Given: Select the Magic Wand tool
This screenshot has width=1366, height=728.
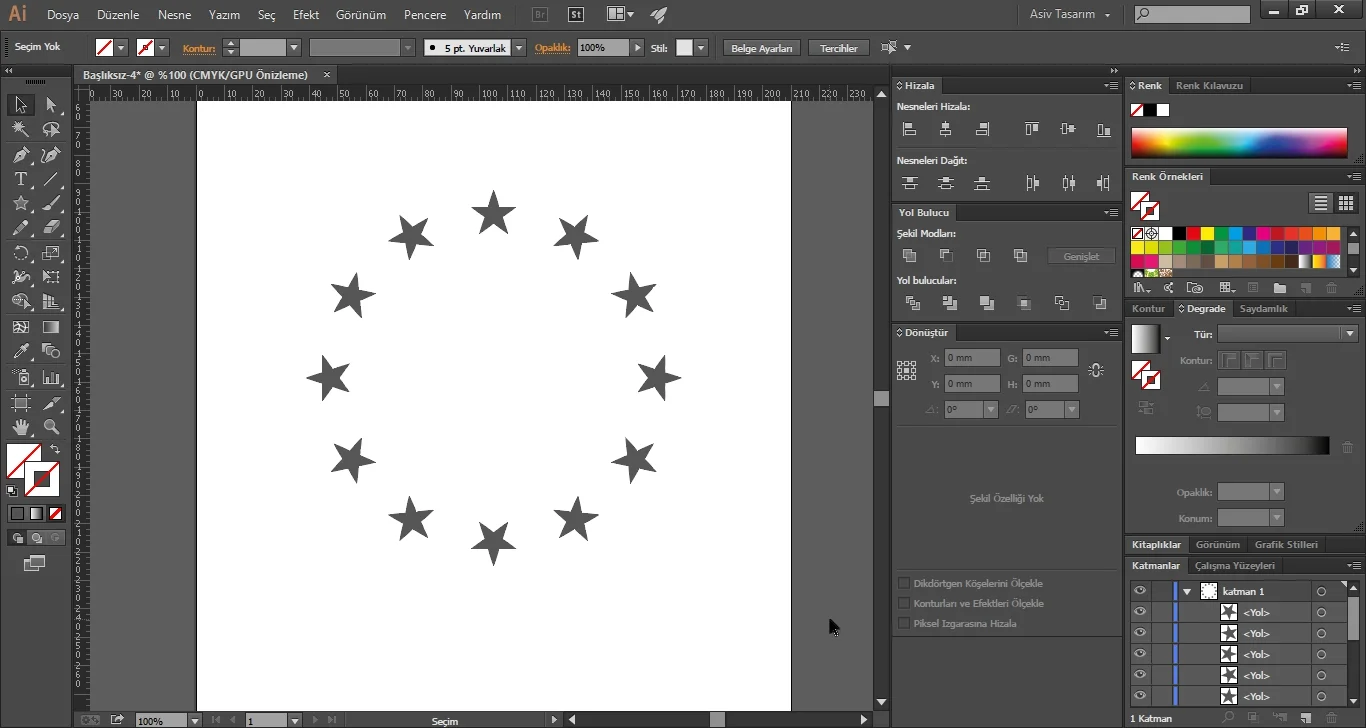Looking at the screenshot, I should pos(20,130).
